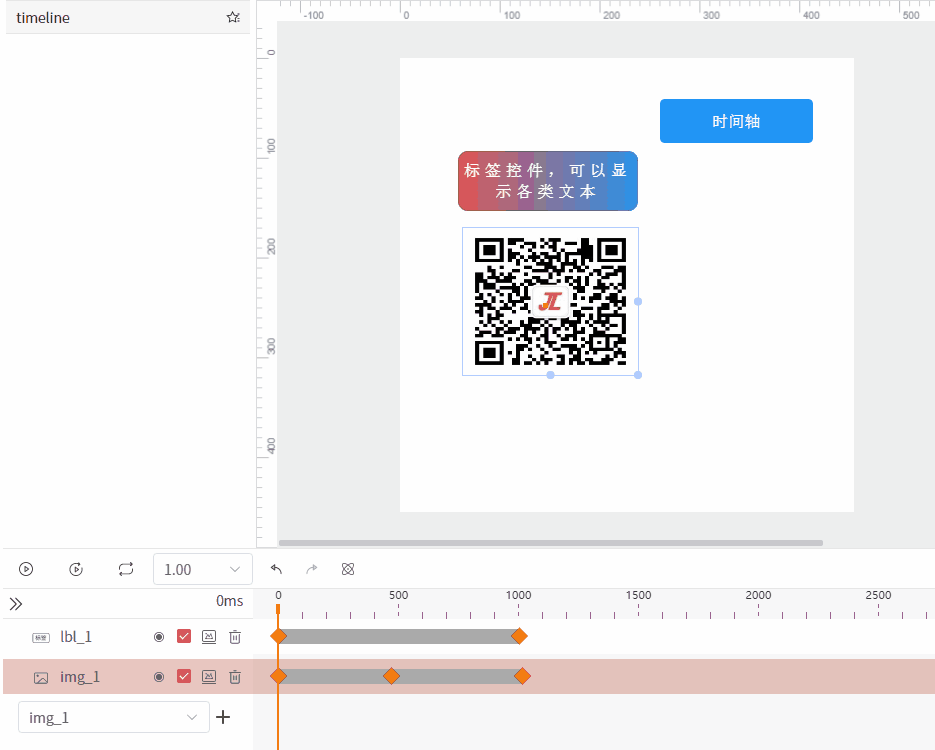Image resolution: width=935 pixels, height=750 pixels.
Task: Click the orange playhead handle at 0
Action: [x=278, y=609]
